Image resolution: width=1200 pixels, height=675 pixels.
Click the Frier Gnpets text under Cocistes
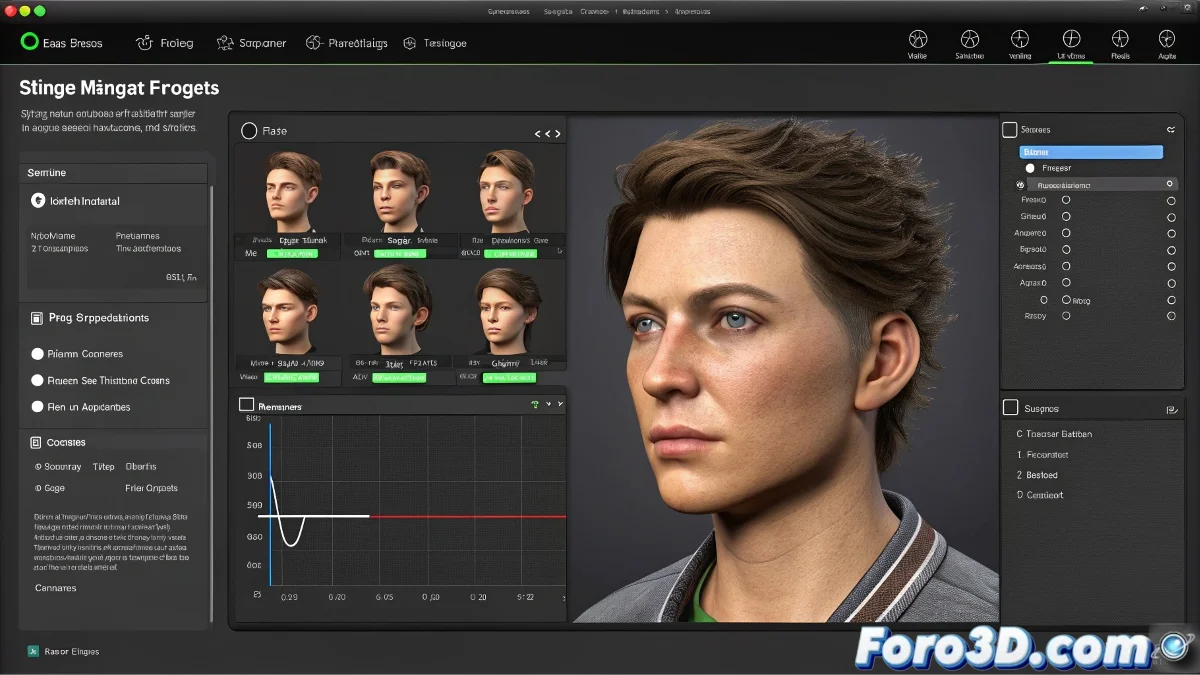(152, 488)
